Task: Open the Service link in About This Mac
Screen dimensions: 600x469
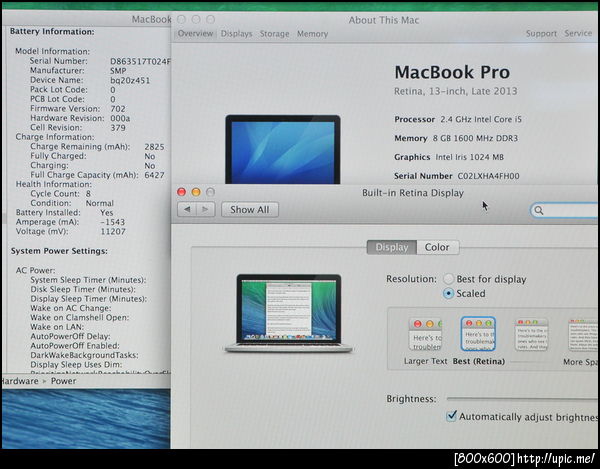Action: click(x=578, y=33)
